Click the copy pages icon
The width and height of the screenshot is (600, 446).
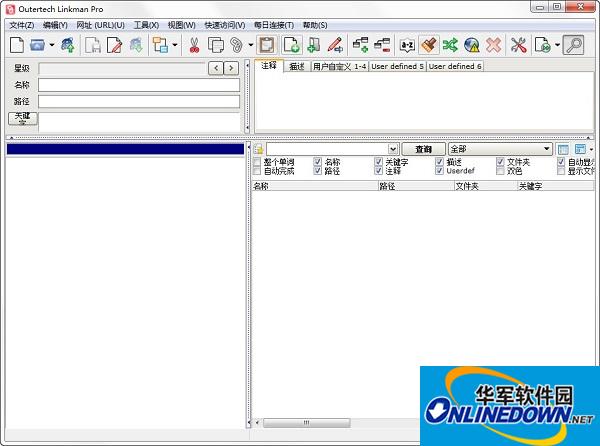pos(215,44)
